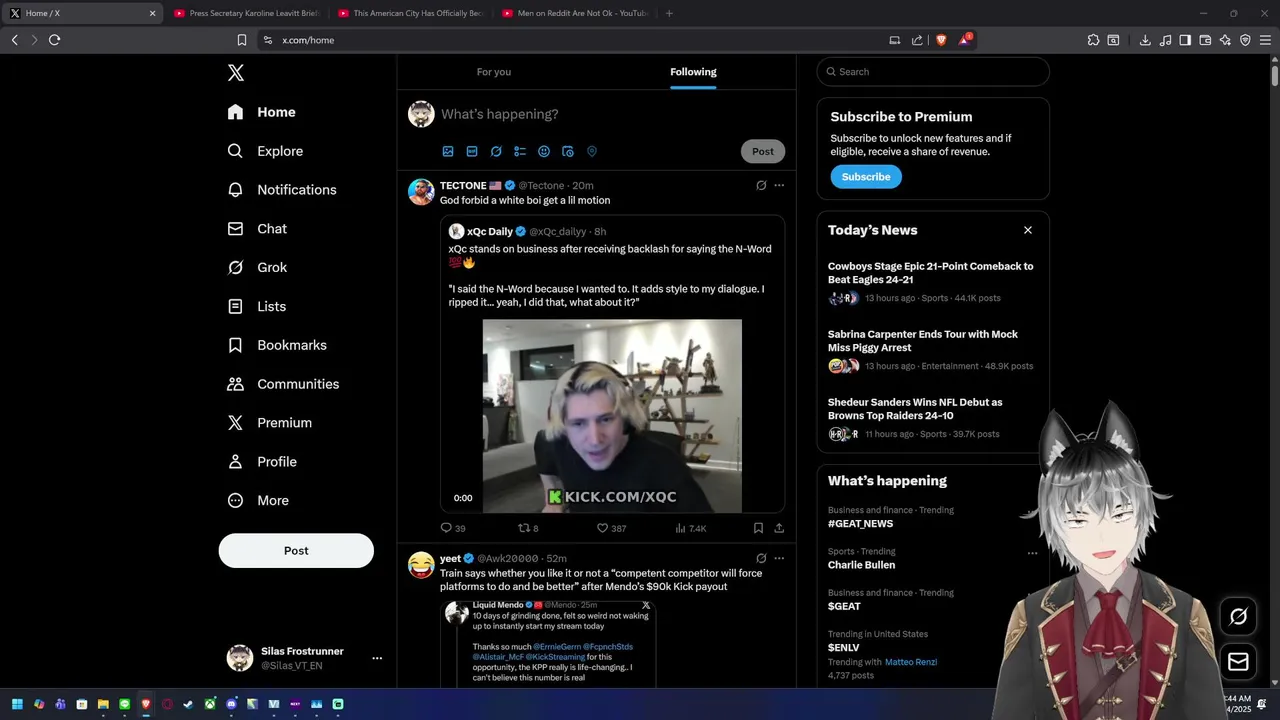This screenshot has width=1280, height=720.
Task: Switch to the For you tab
Action: pos(494,72)
